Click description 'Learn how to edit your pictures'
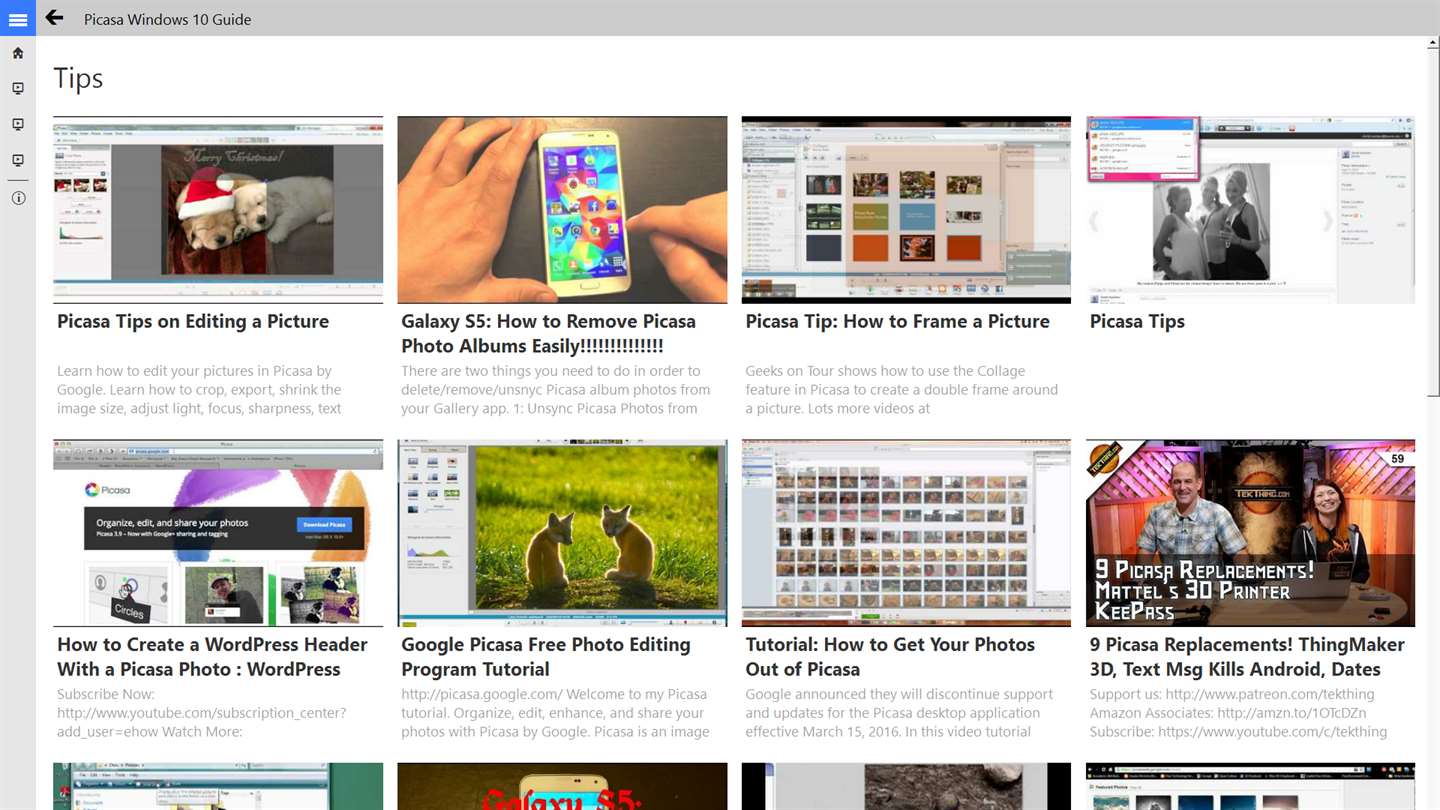 [x=200, y=390]
